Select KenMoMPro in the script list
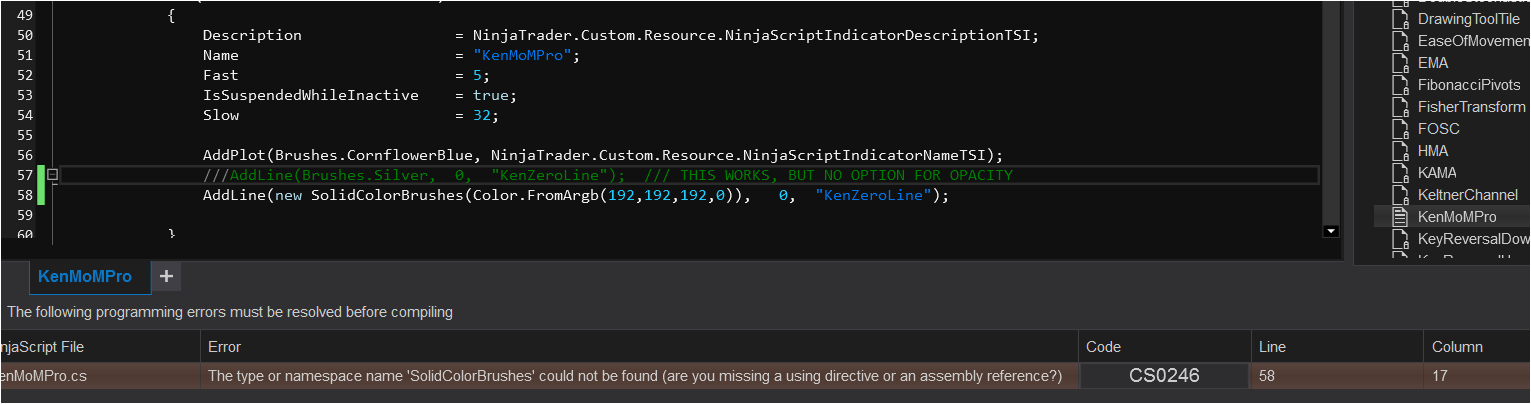This screenshot has height=404, width=1531. [1457, 217]
